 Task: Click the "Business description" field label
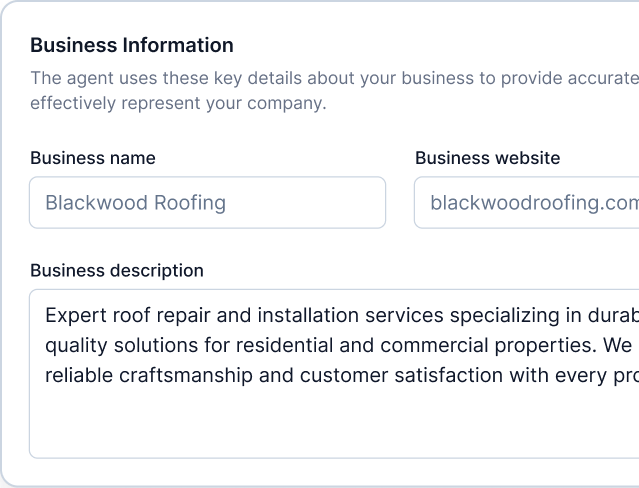click(117, 270)
